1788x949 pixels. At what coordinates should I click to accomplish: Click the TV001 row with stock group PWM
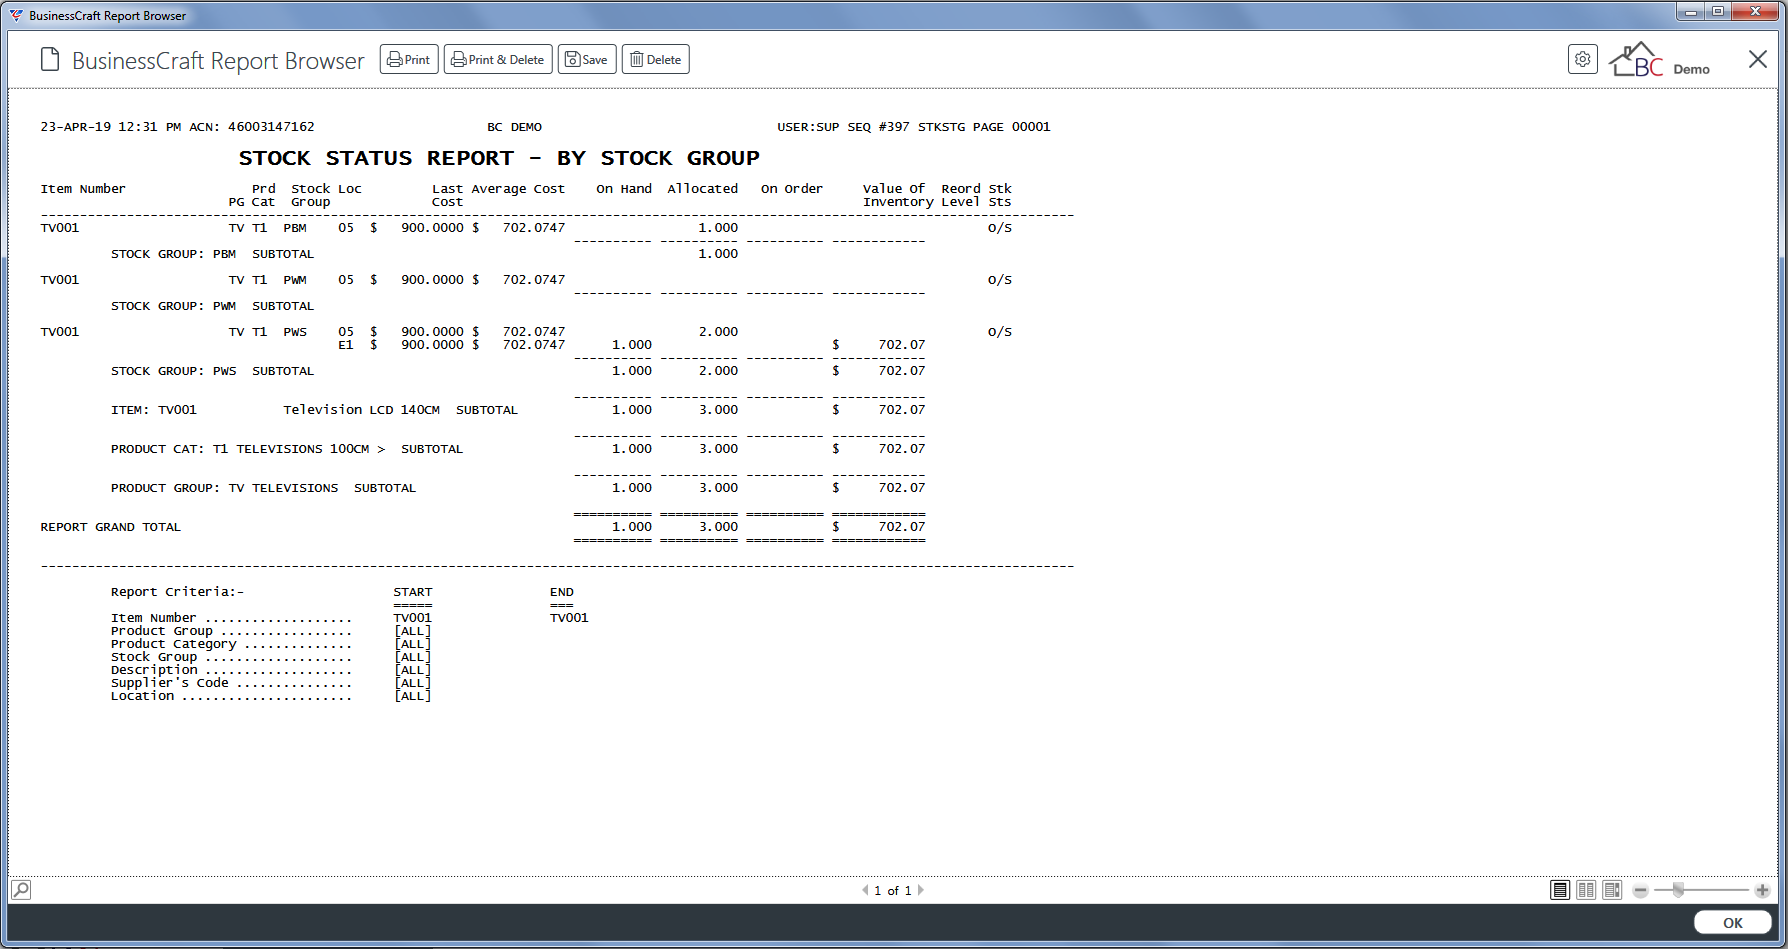tap(526, 280)
